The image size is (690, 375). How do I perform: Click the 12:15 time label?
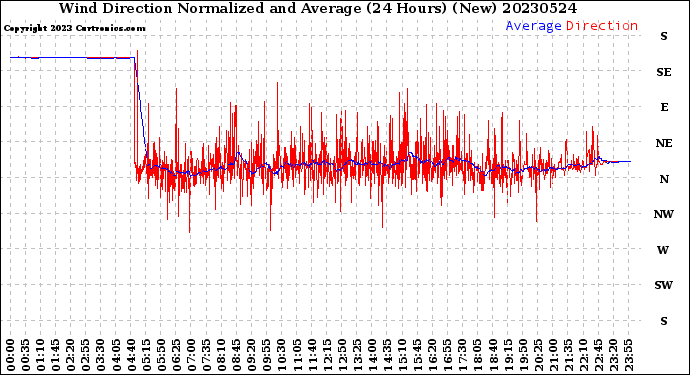327,355
